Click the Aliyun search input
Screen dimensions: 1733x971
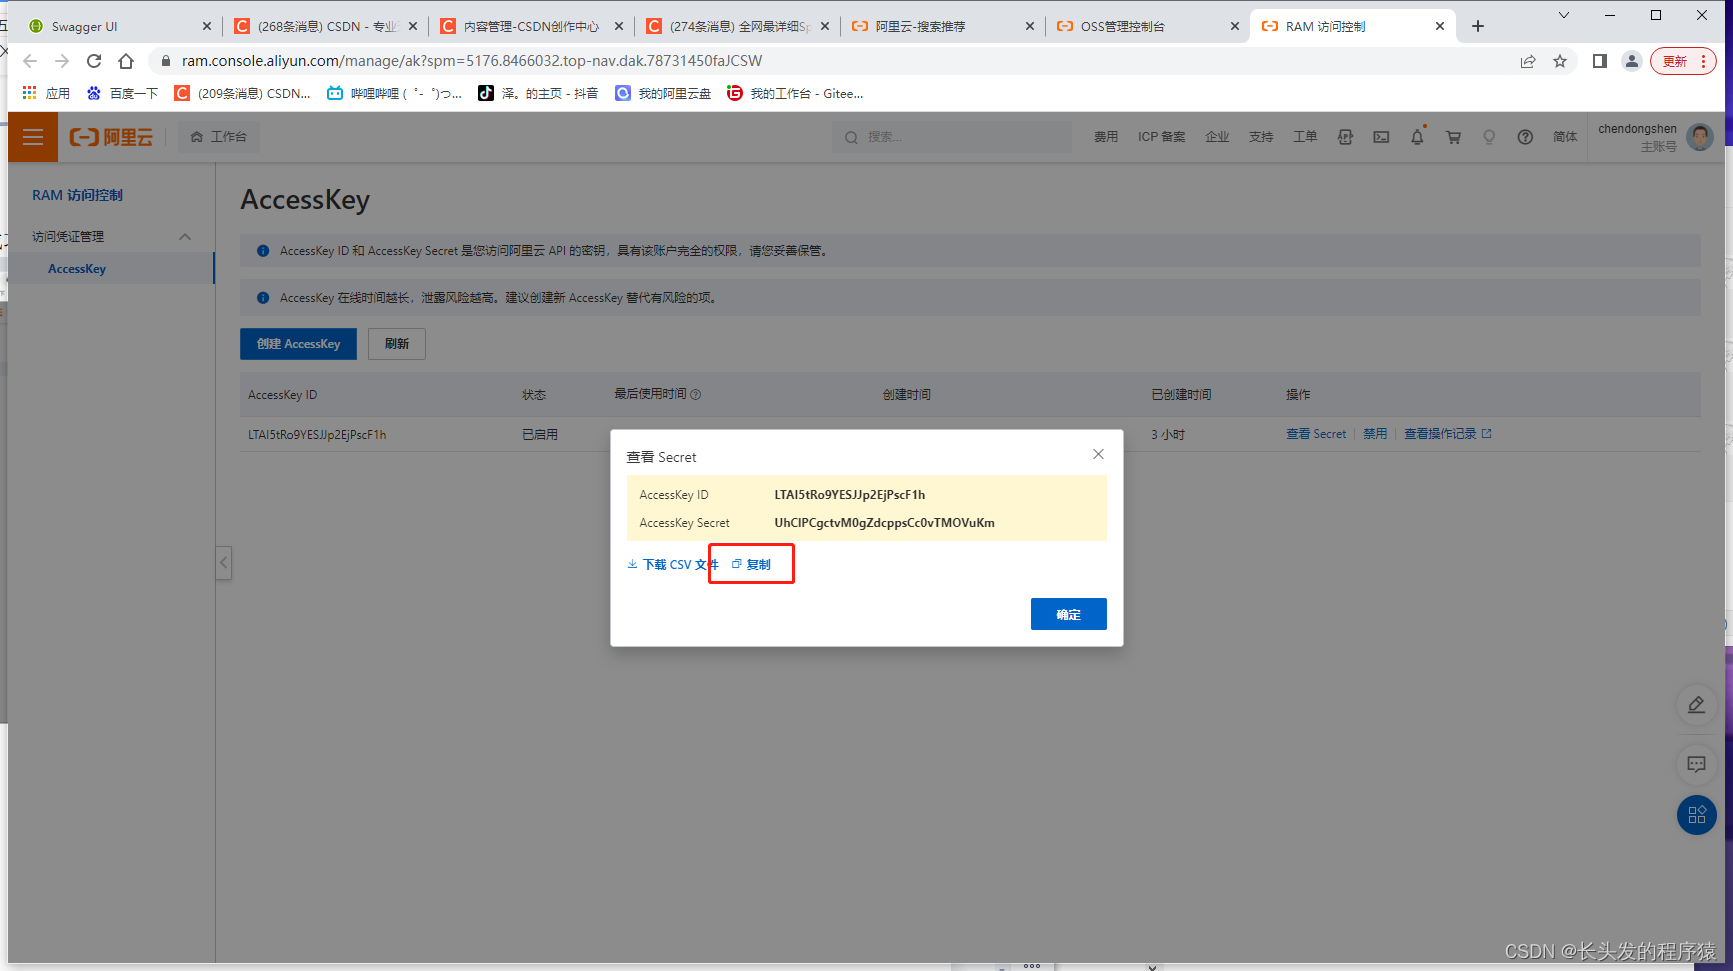click(951, 137)
